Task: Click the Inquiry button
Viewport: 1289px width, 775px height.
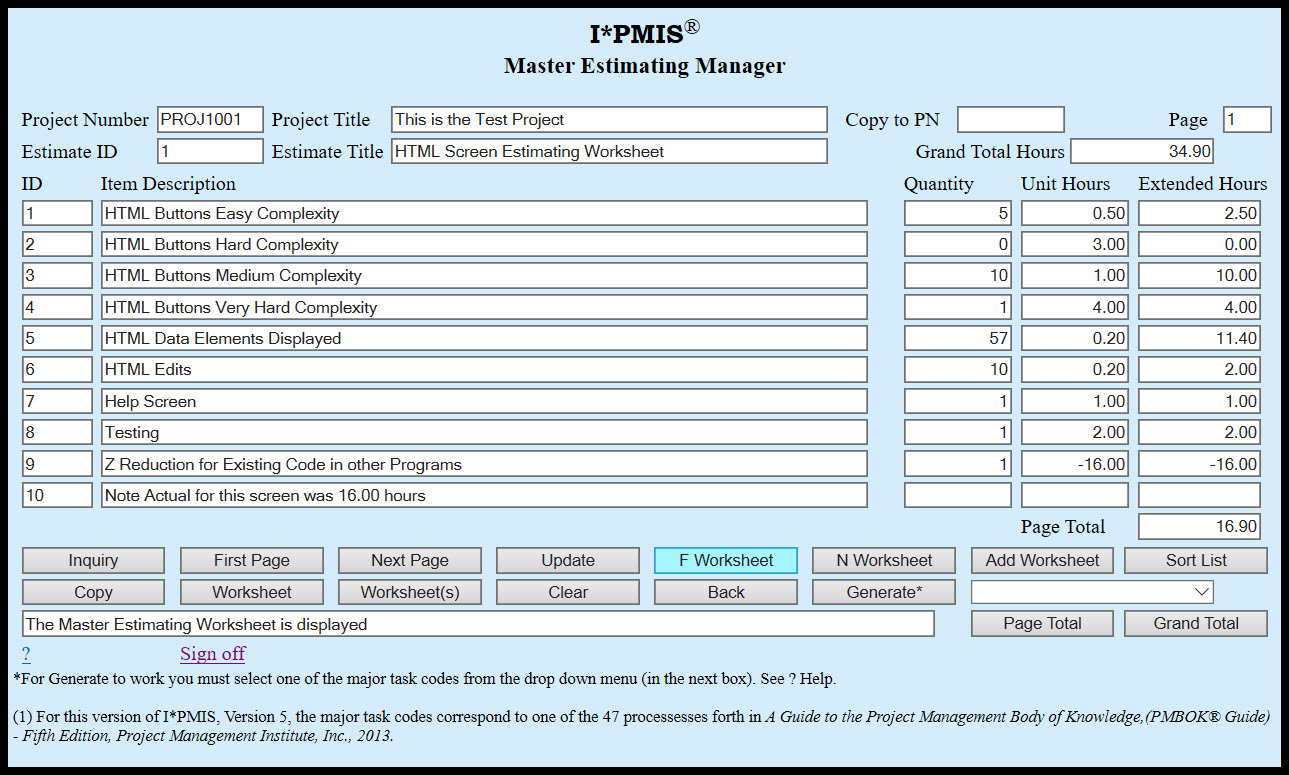Action: 92,560
